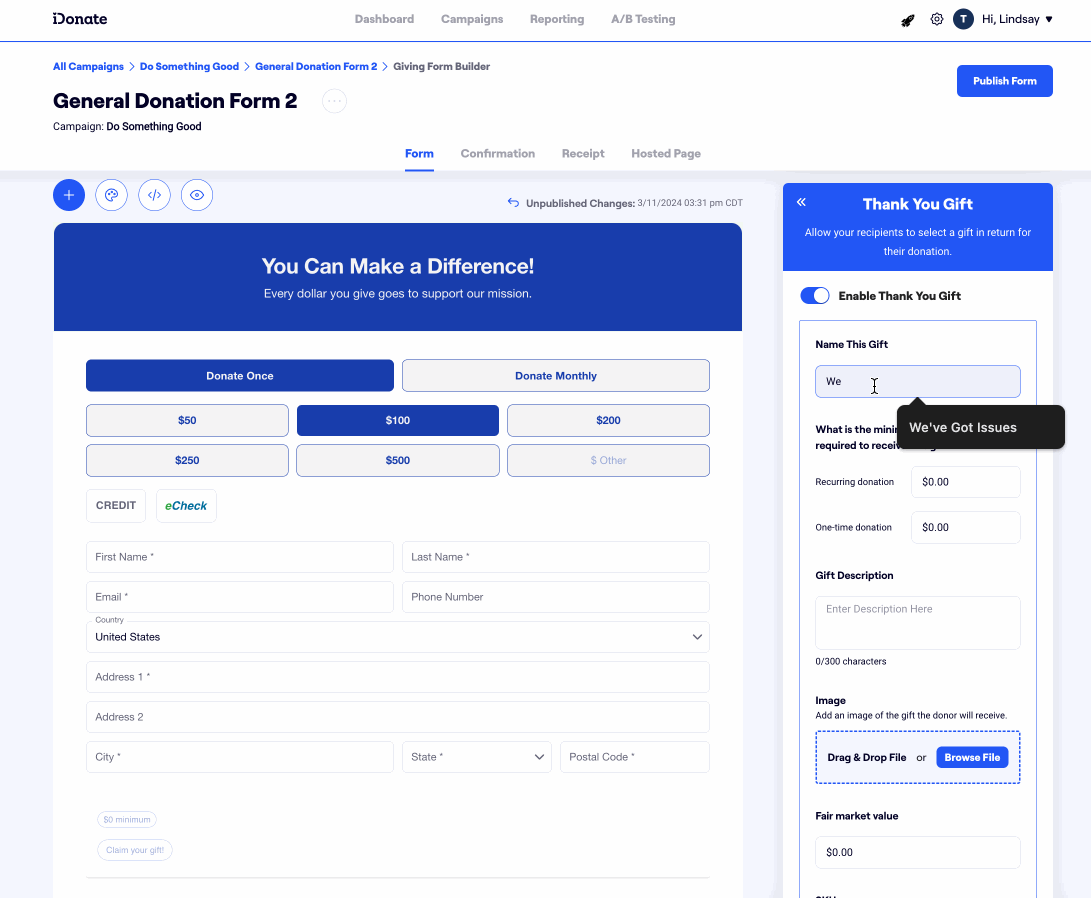Switch to the Confirmation tab
The image size is (1091, 898).
click(497, 154)
